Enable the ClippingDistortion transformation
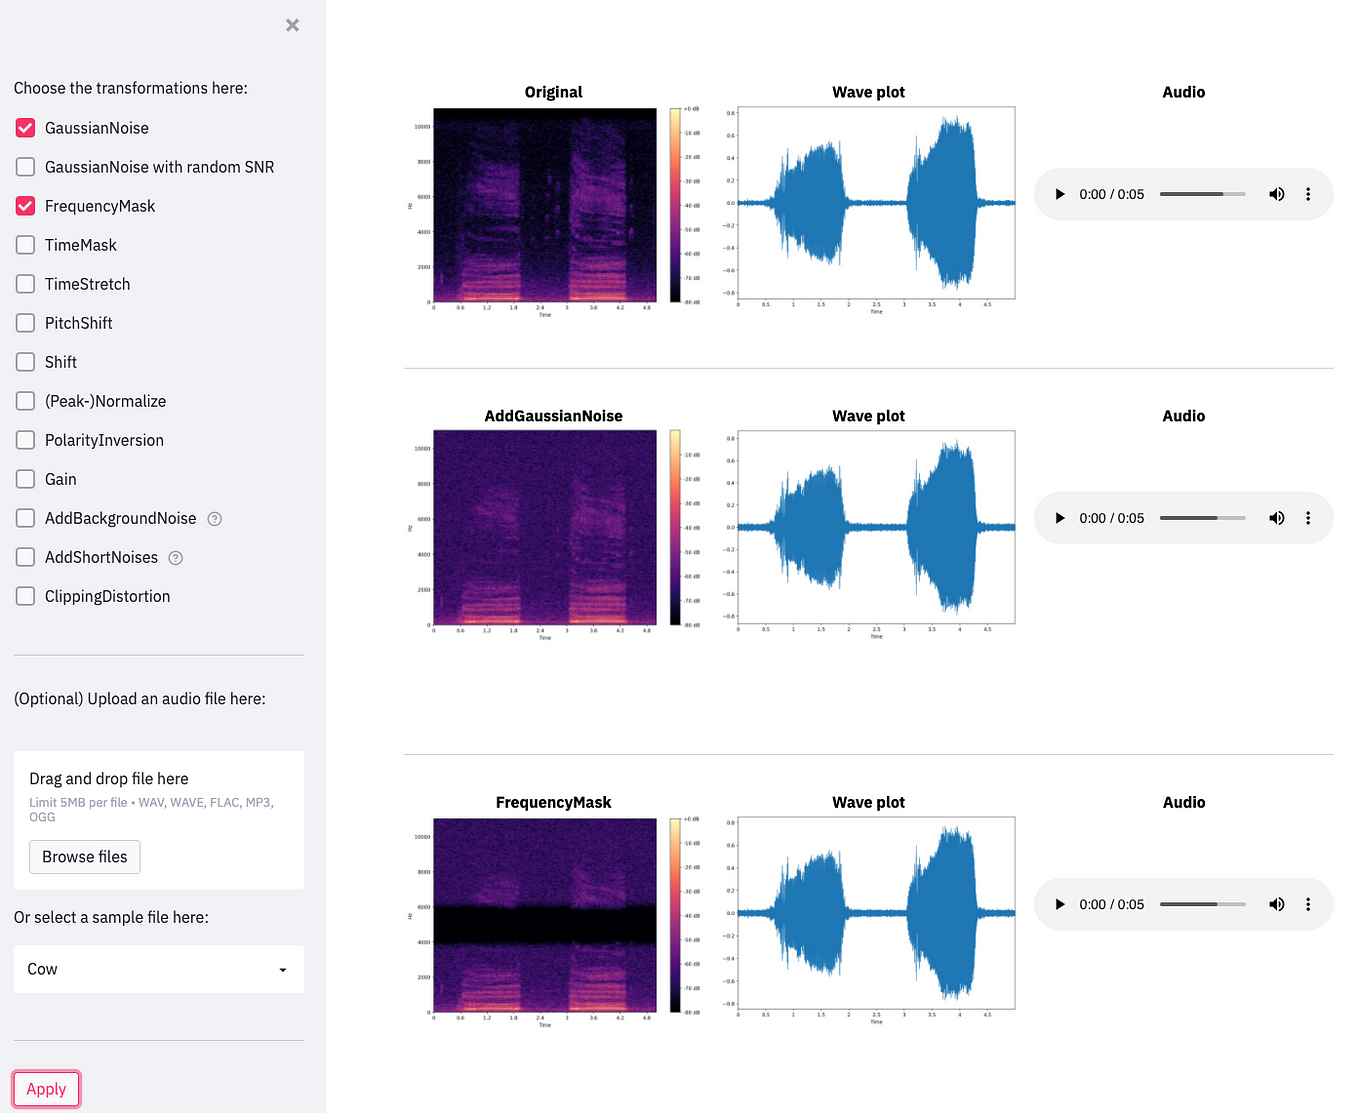 coord(25,595)
